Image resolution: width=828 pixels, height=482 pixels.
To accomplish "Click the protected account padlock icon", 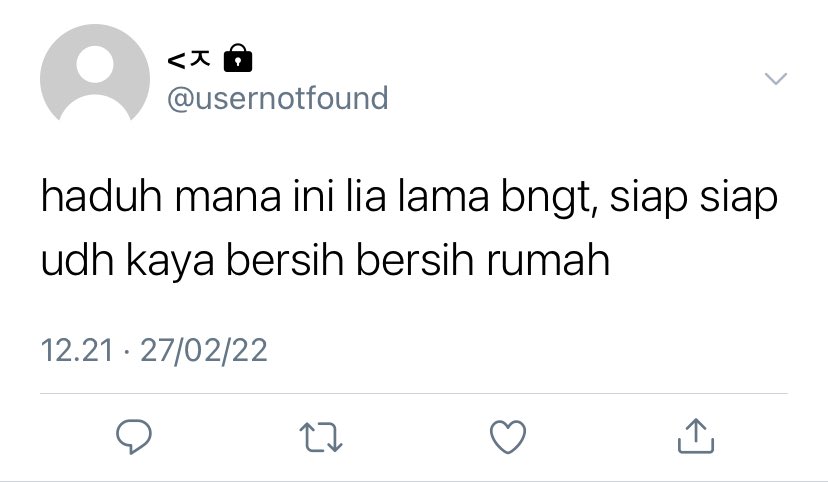I will [238, 58].
